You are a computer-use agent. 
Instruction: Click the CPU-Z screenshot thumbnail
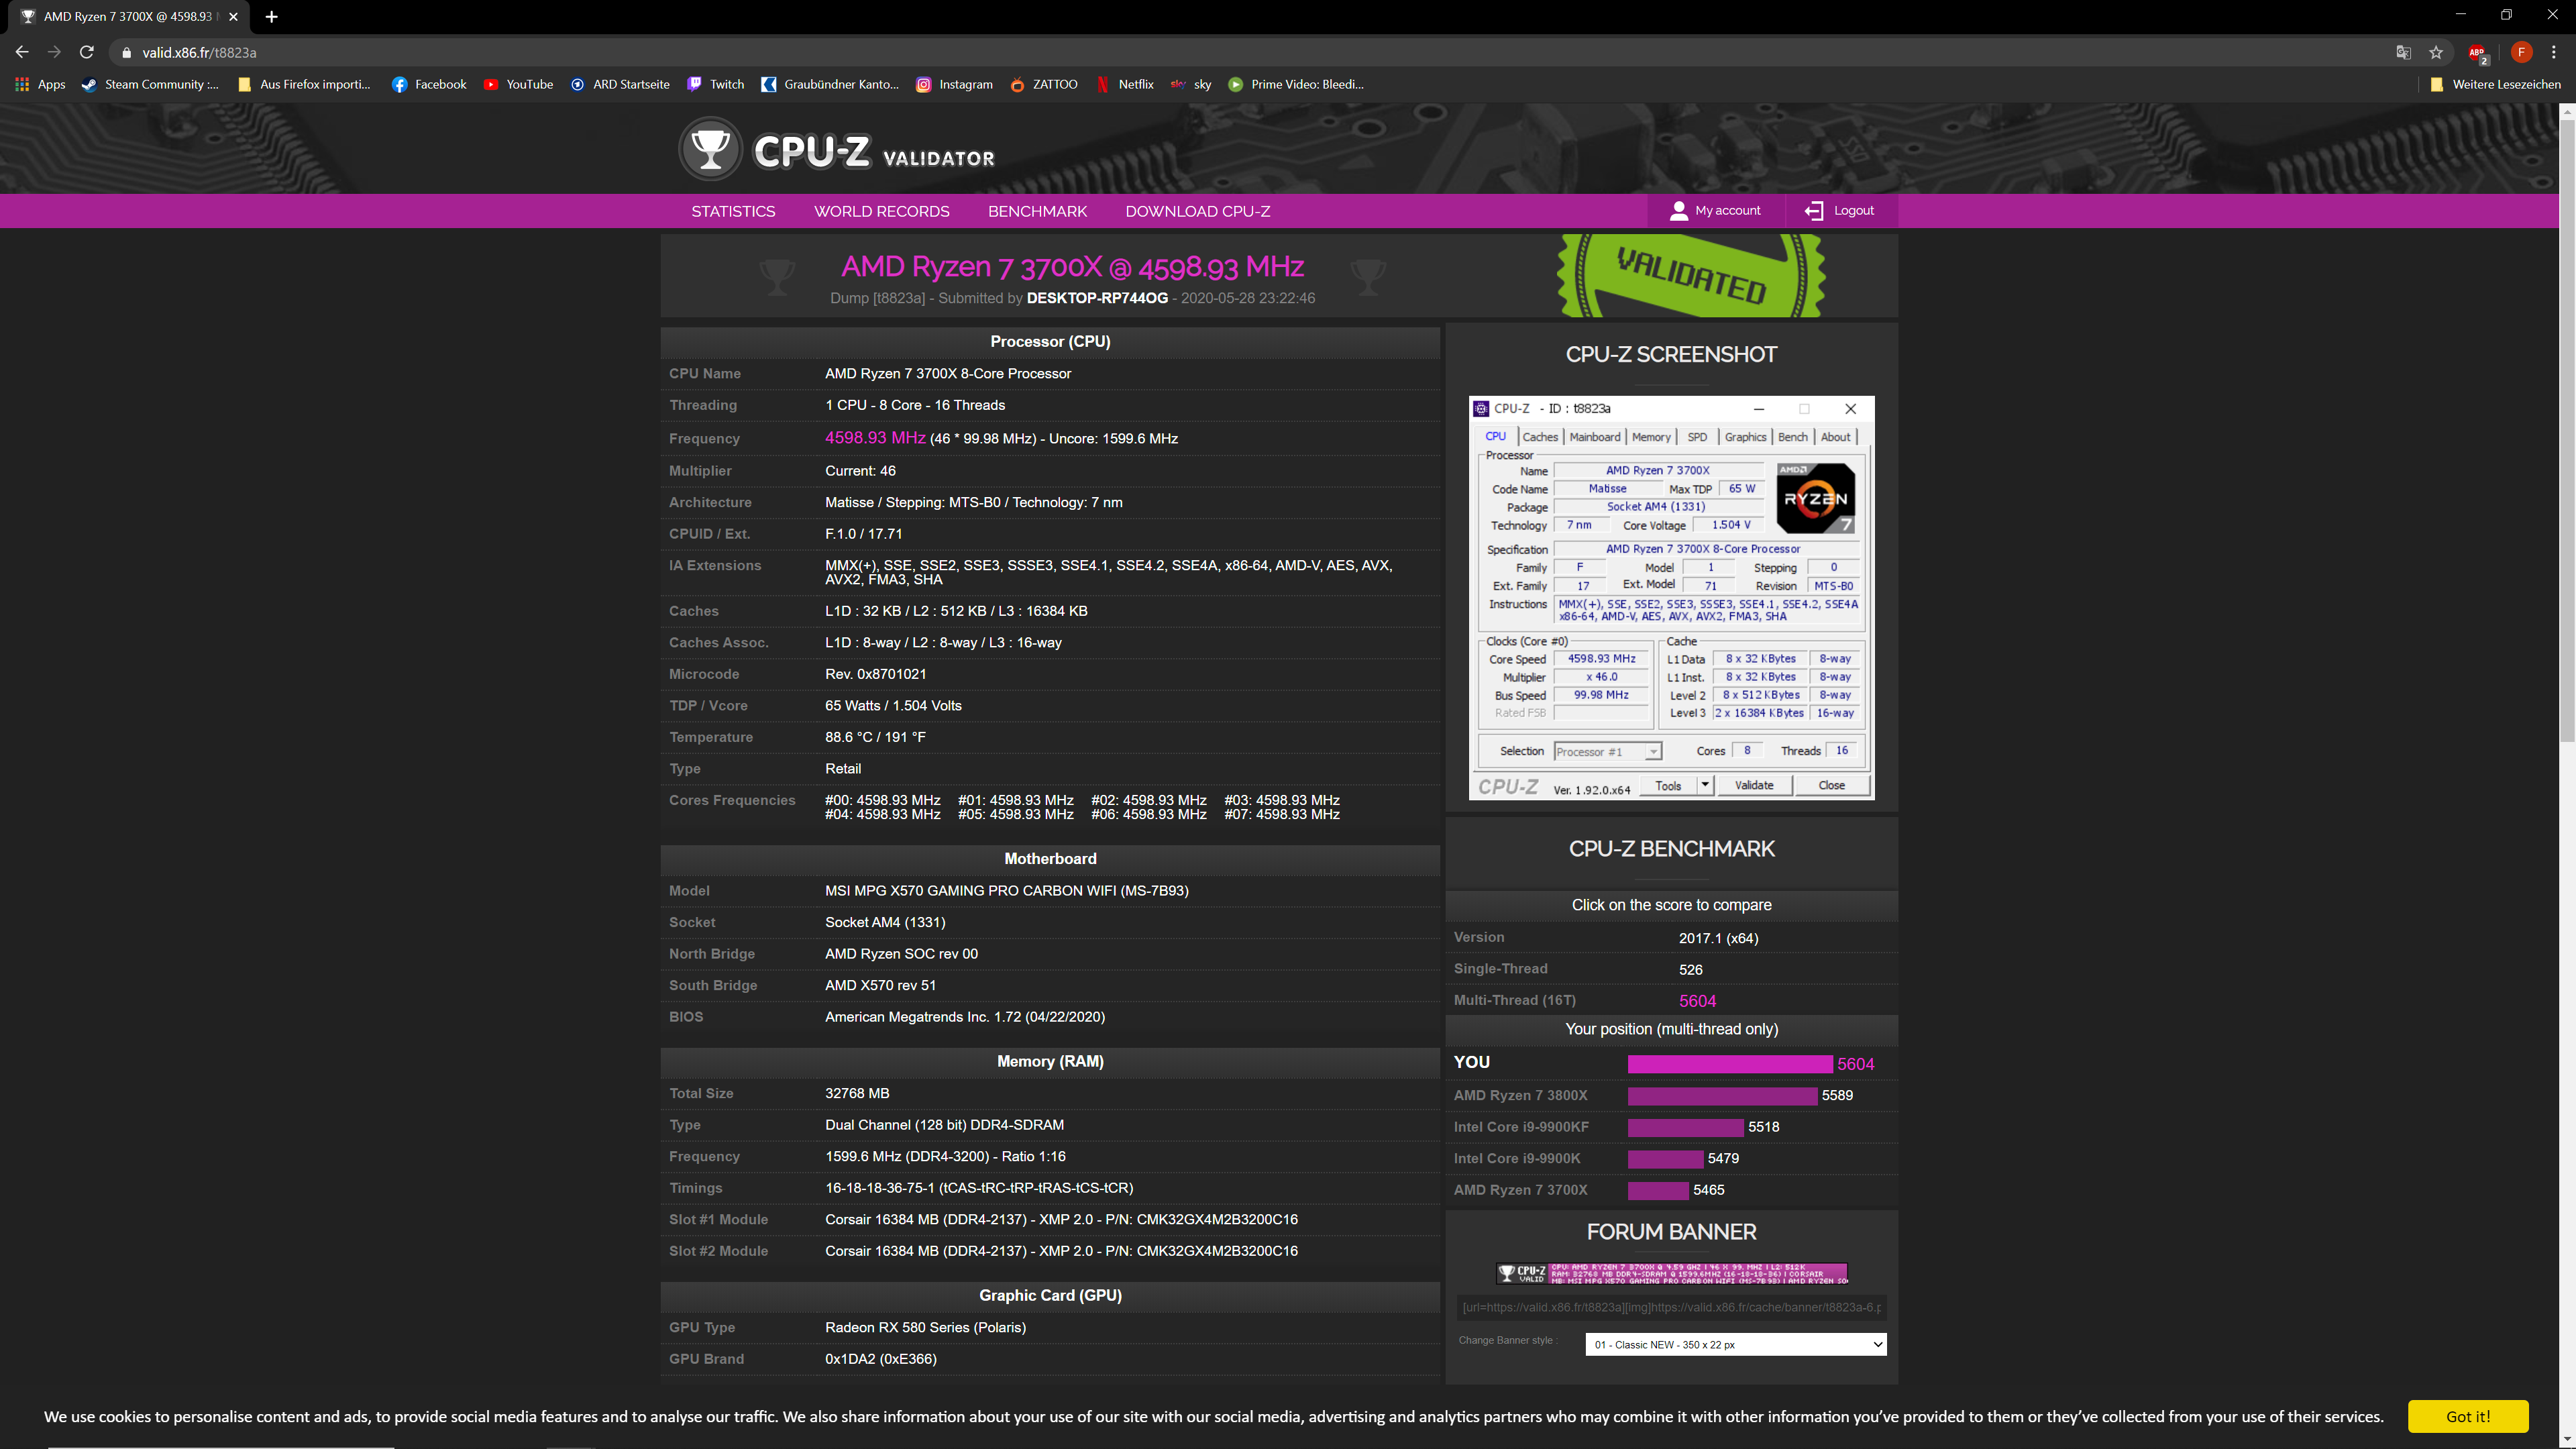pyautogui.click(x=1671, y=598)
